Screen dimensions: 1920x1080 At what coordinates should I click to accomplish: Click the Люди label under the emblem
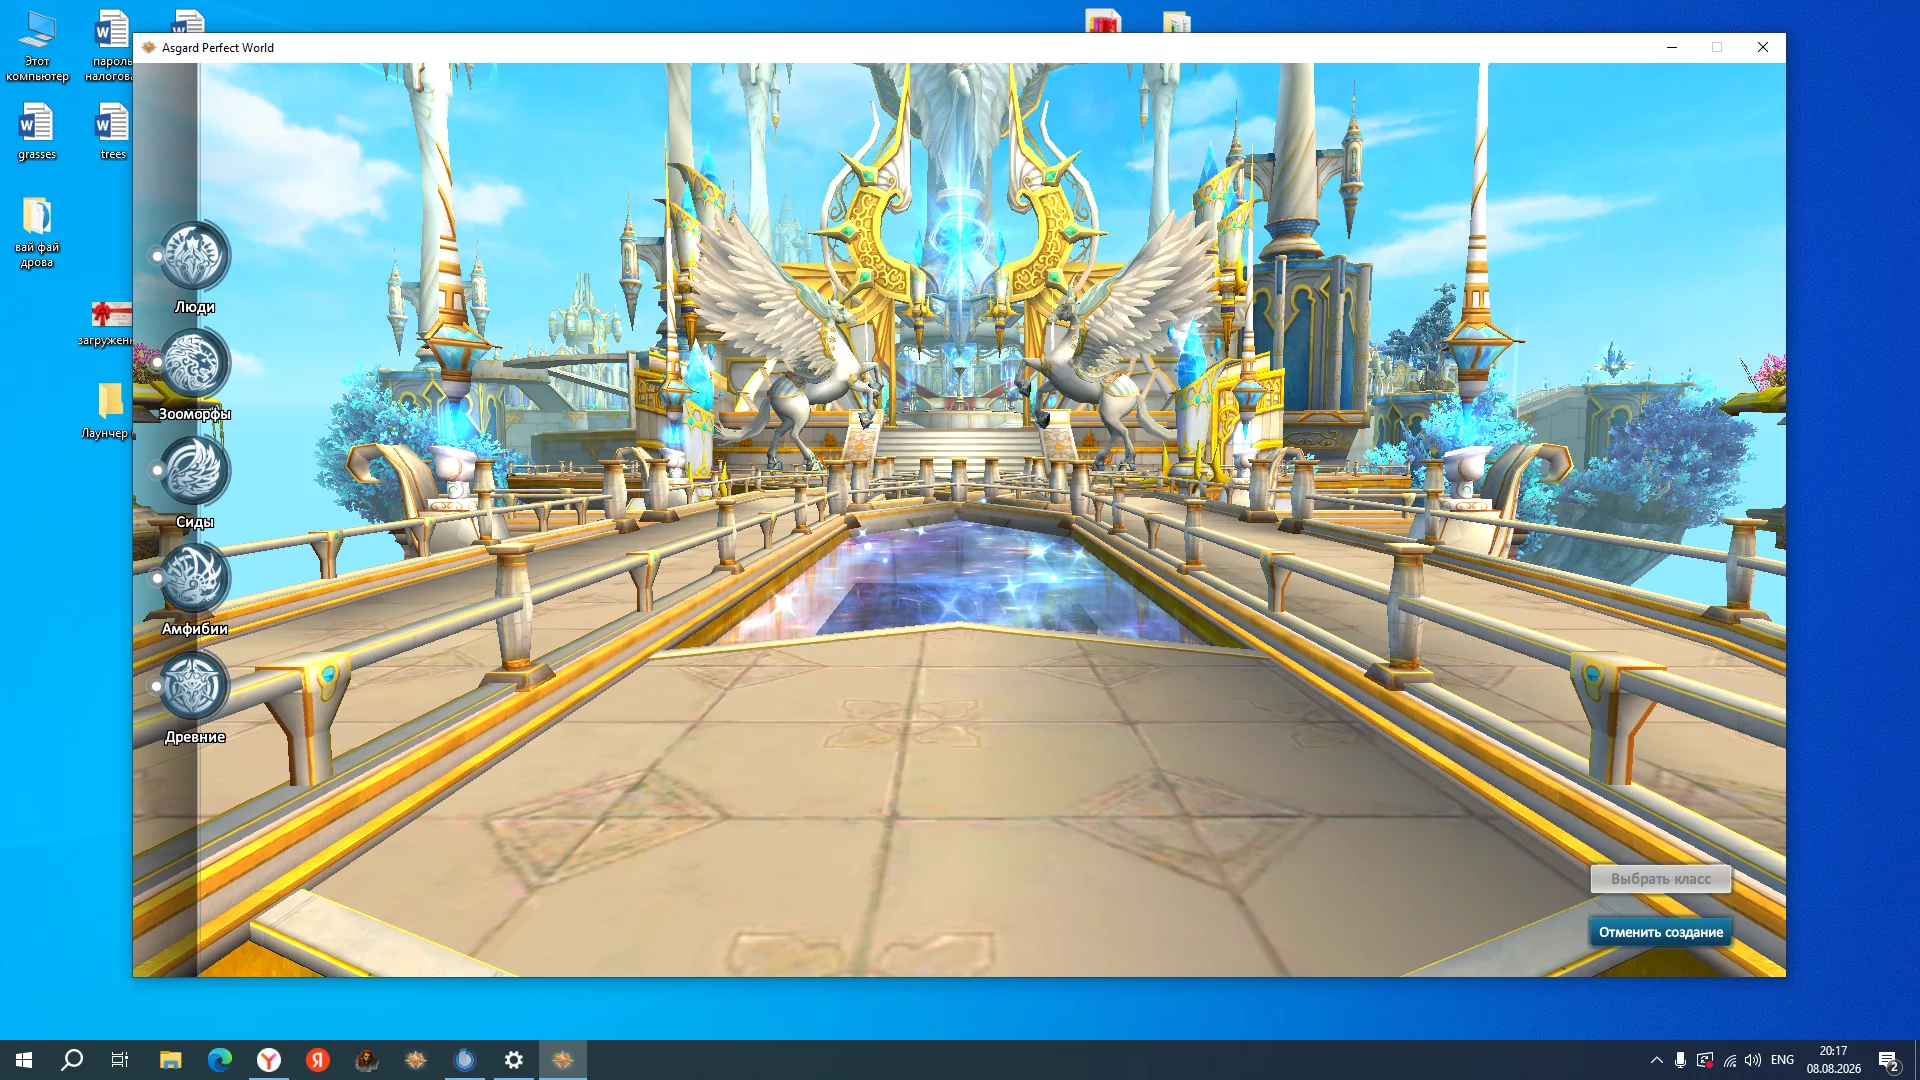[x=195, y=307]
